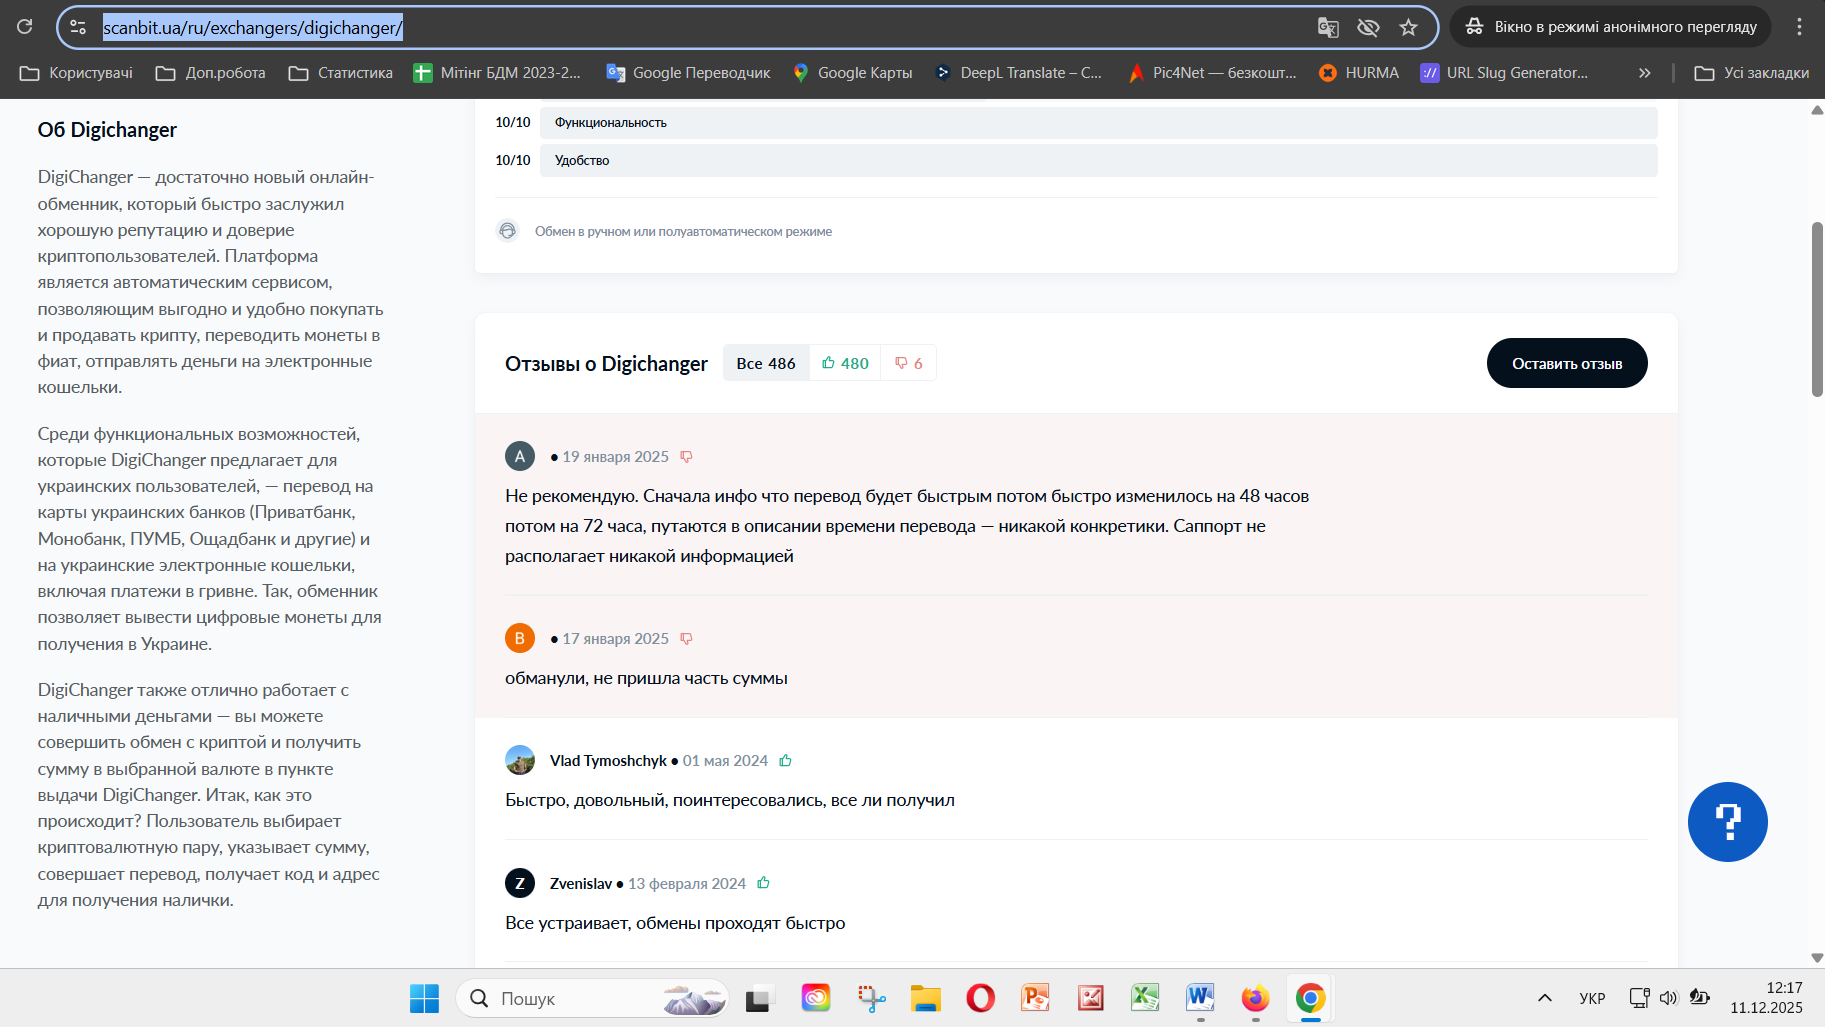Reload the page with the refresh icon
1825x1027 pixels.
pyautogui.click(x=25, y=27)
